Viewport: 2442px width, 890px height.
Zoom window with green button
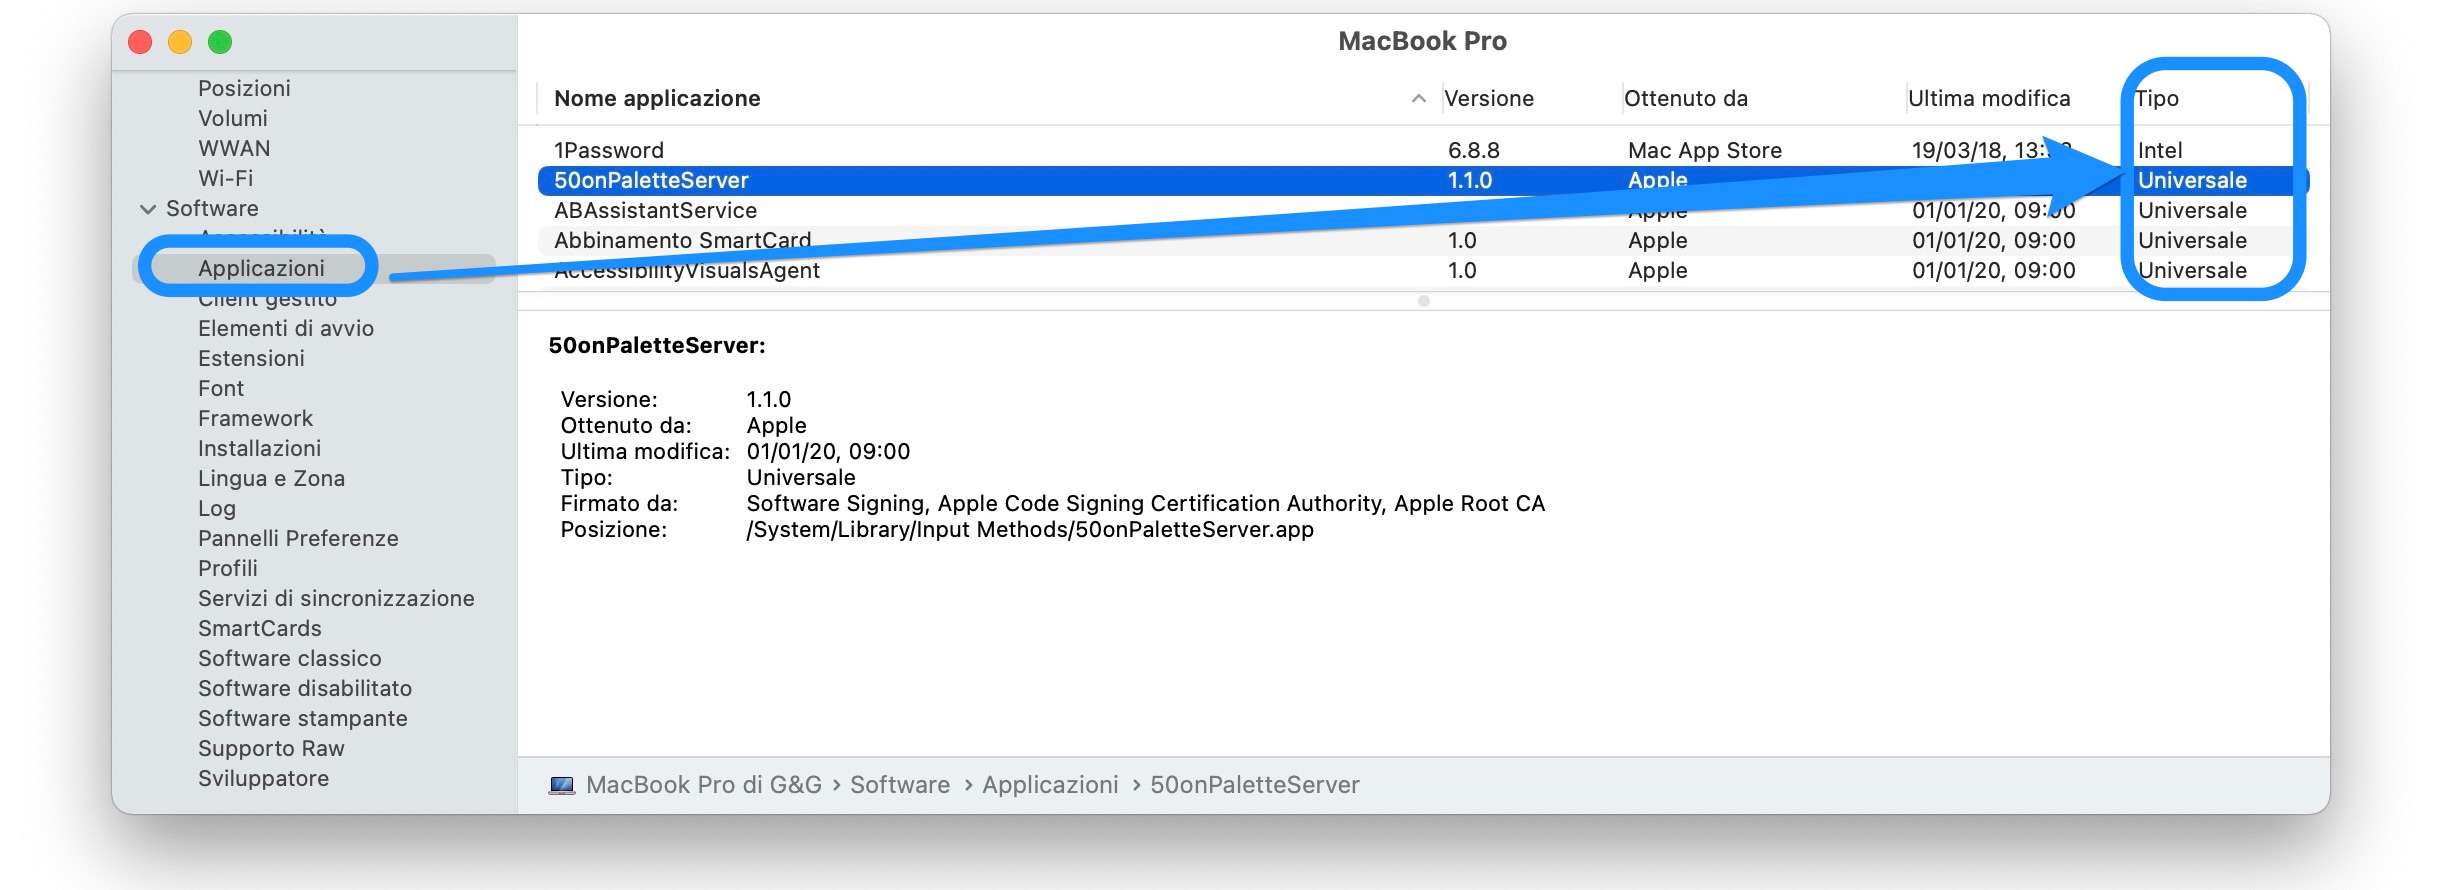[x=220, y=42]
